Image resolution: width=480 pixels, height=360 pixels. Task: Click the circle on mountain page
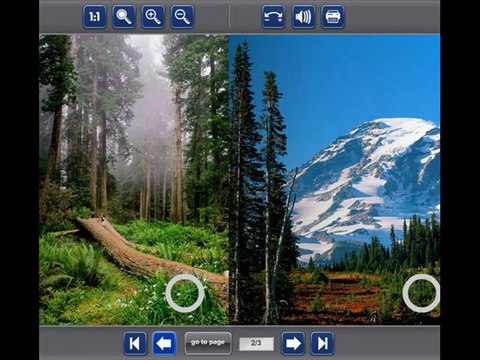[421, 293]
